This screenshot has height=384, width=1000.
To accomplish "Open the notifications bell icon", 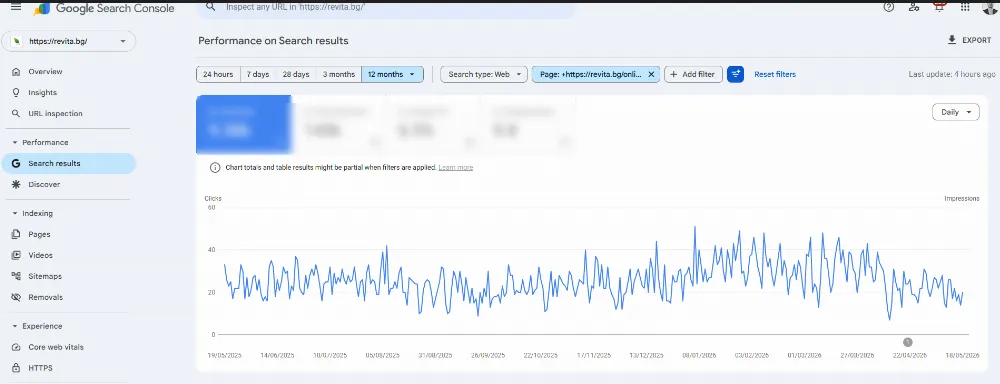I will pos(939,7).
